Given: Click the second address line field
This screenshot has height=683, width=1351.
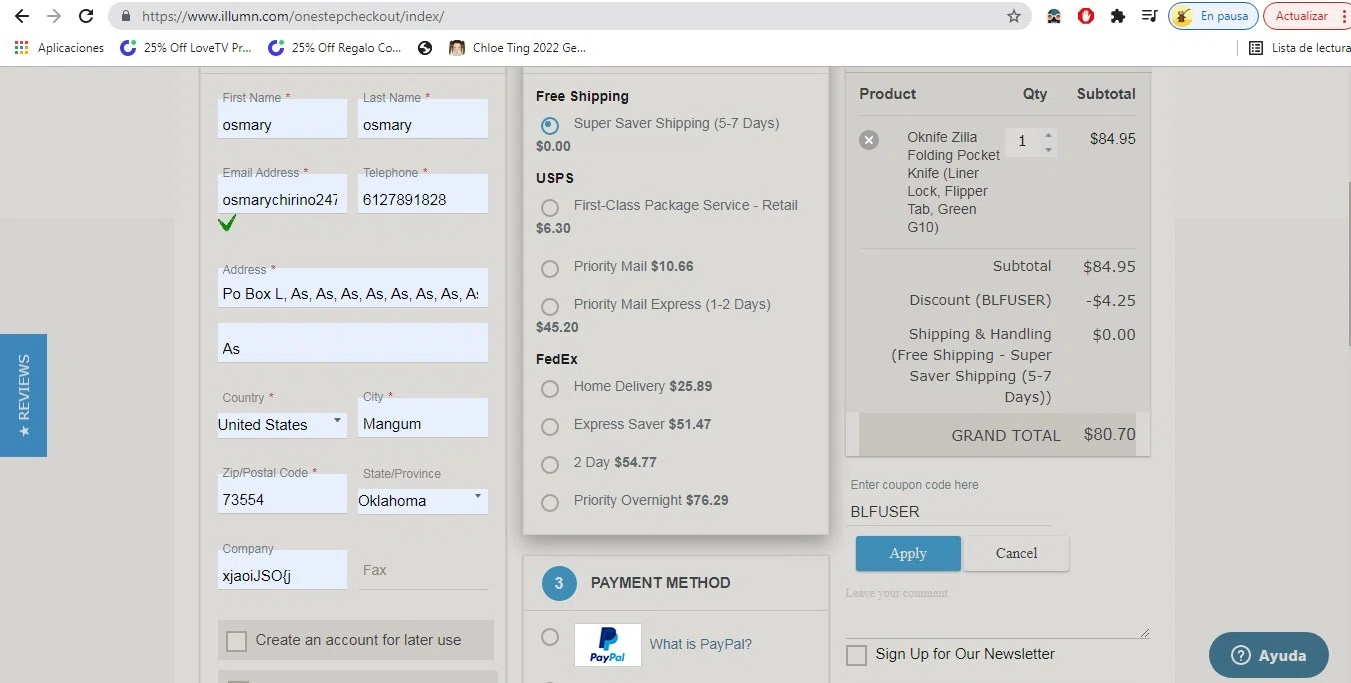Looking at the screenshot, I should [353, 343].
